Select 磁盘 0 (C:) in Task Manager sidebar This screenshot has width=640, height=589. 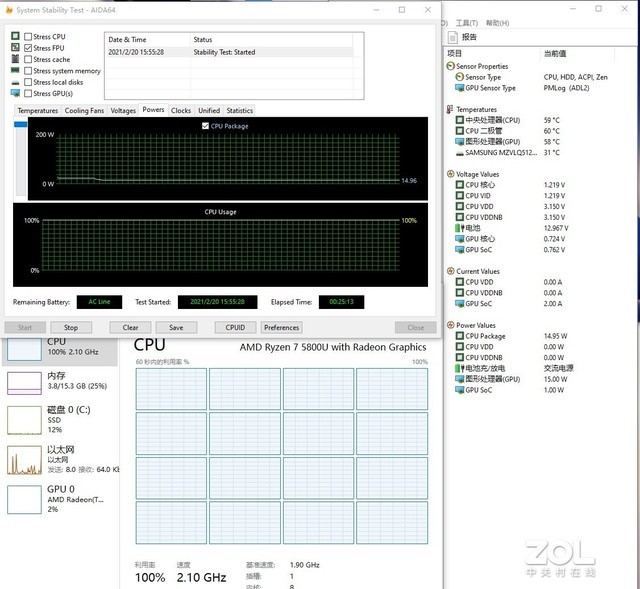[x=60, y=420]
